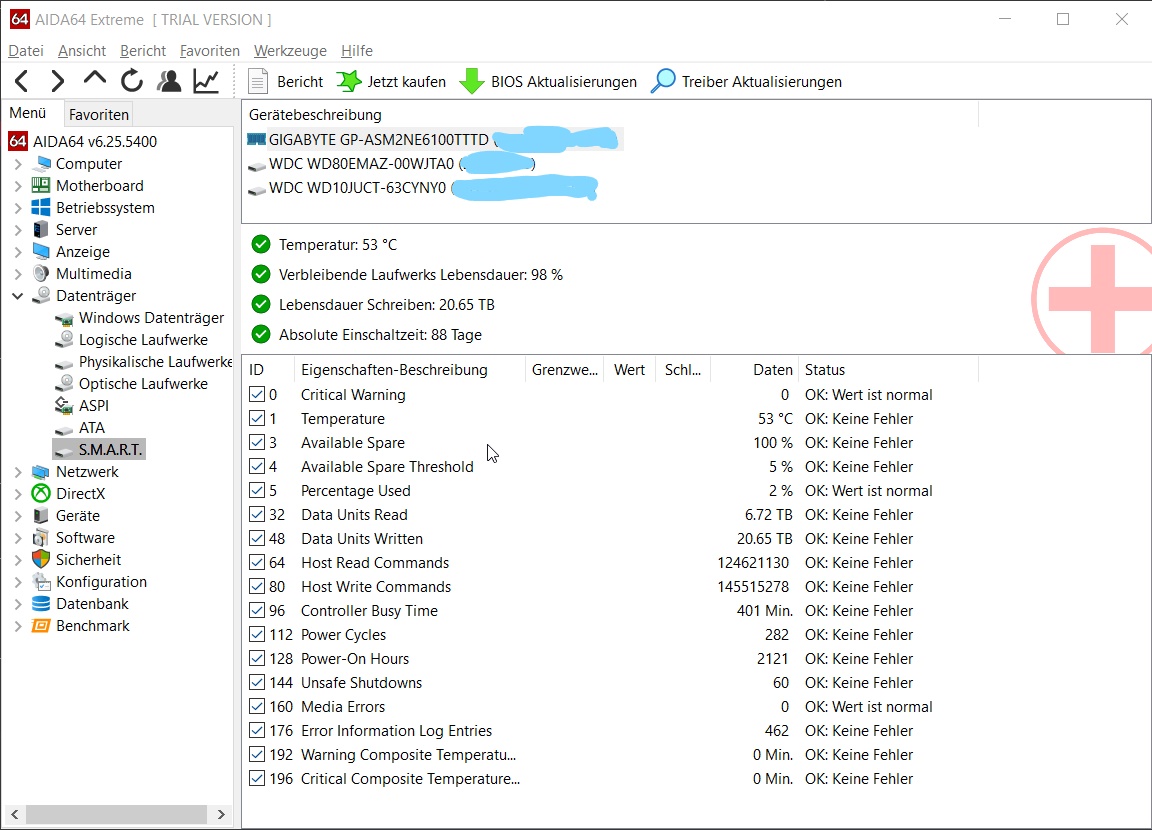Toggle the Power Cycles checkbox
The image size is (1152, 830).
[x=256, y=634]
